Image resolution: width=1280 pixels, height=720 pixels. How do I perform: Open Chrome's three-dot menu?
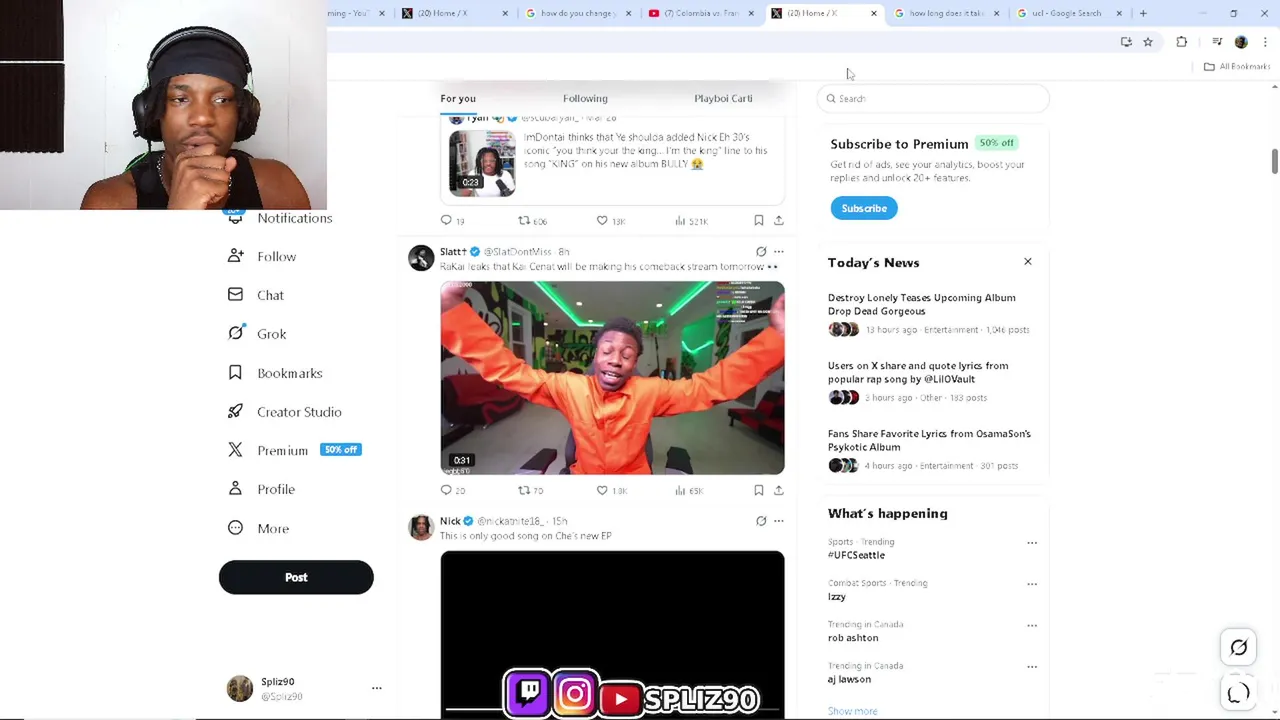coord(1265,42)
